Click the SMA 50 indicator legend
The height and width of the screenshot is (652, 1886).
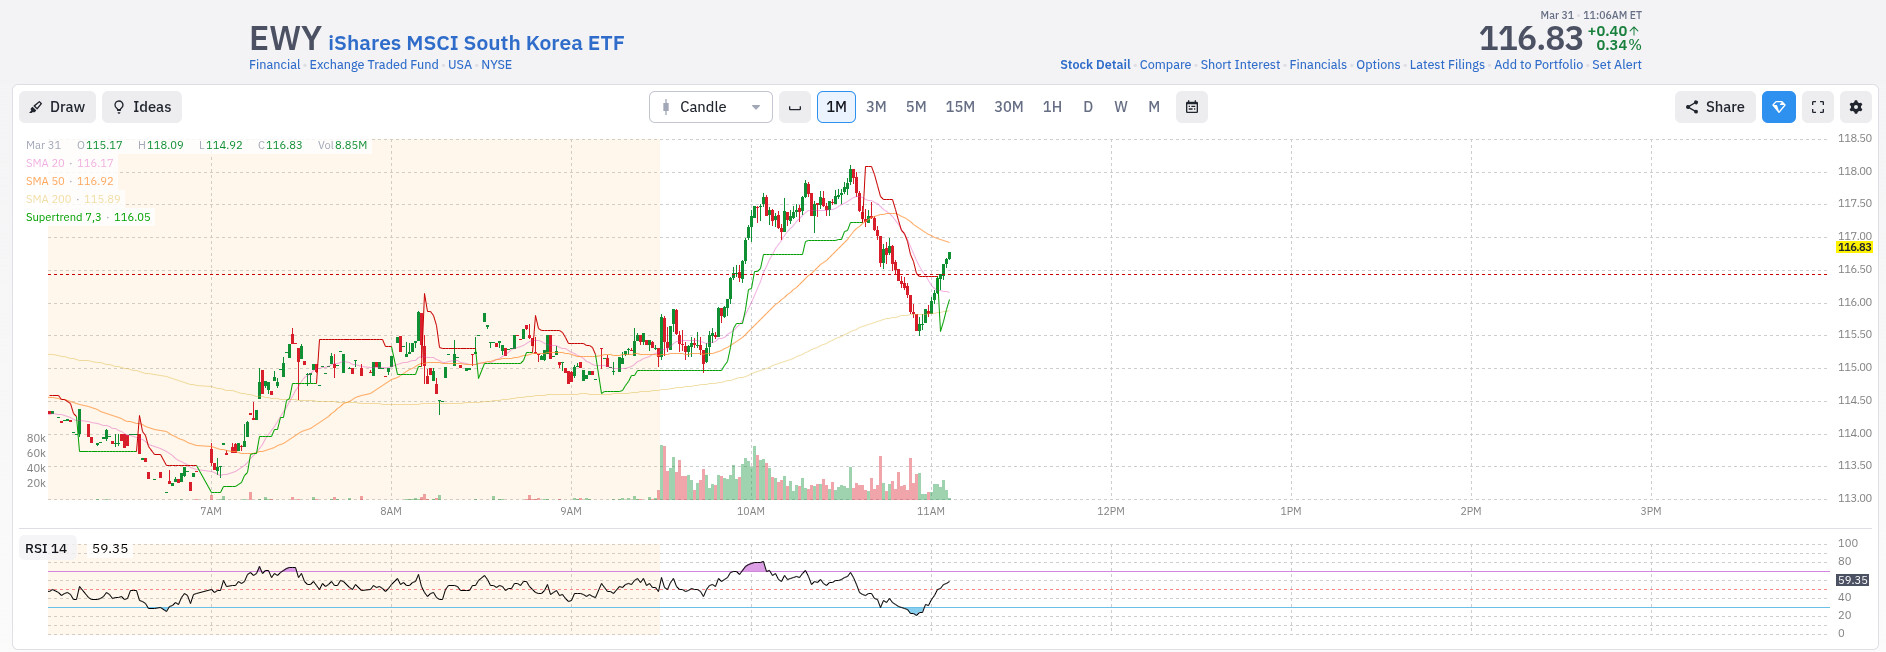click(x=45, y=181)
